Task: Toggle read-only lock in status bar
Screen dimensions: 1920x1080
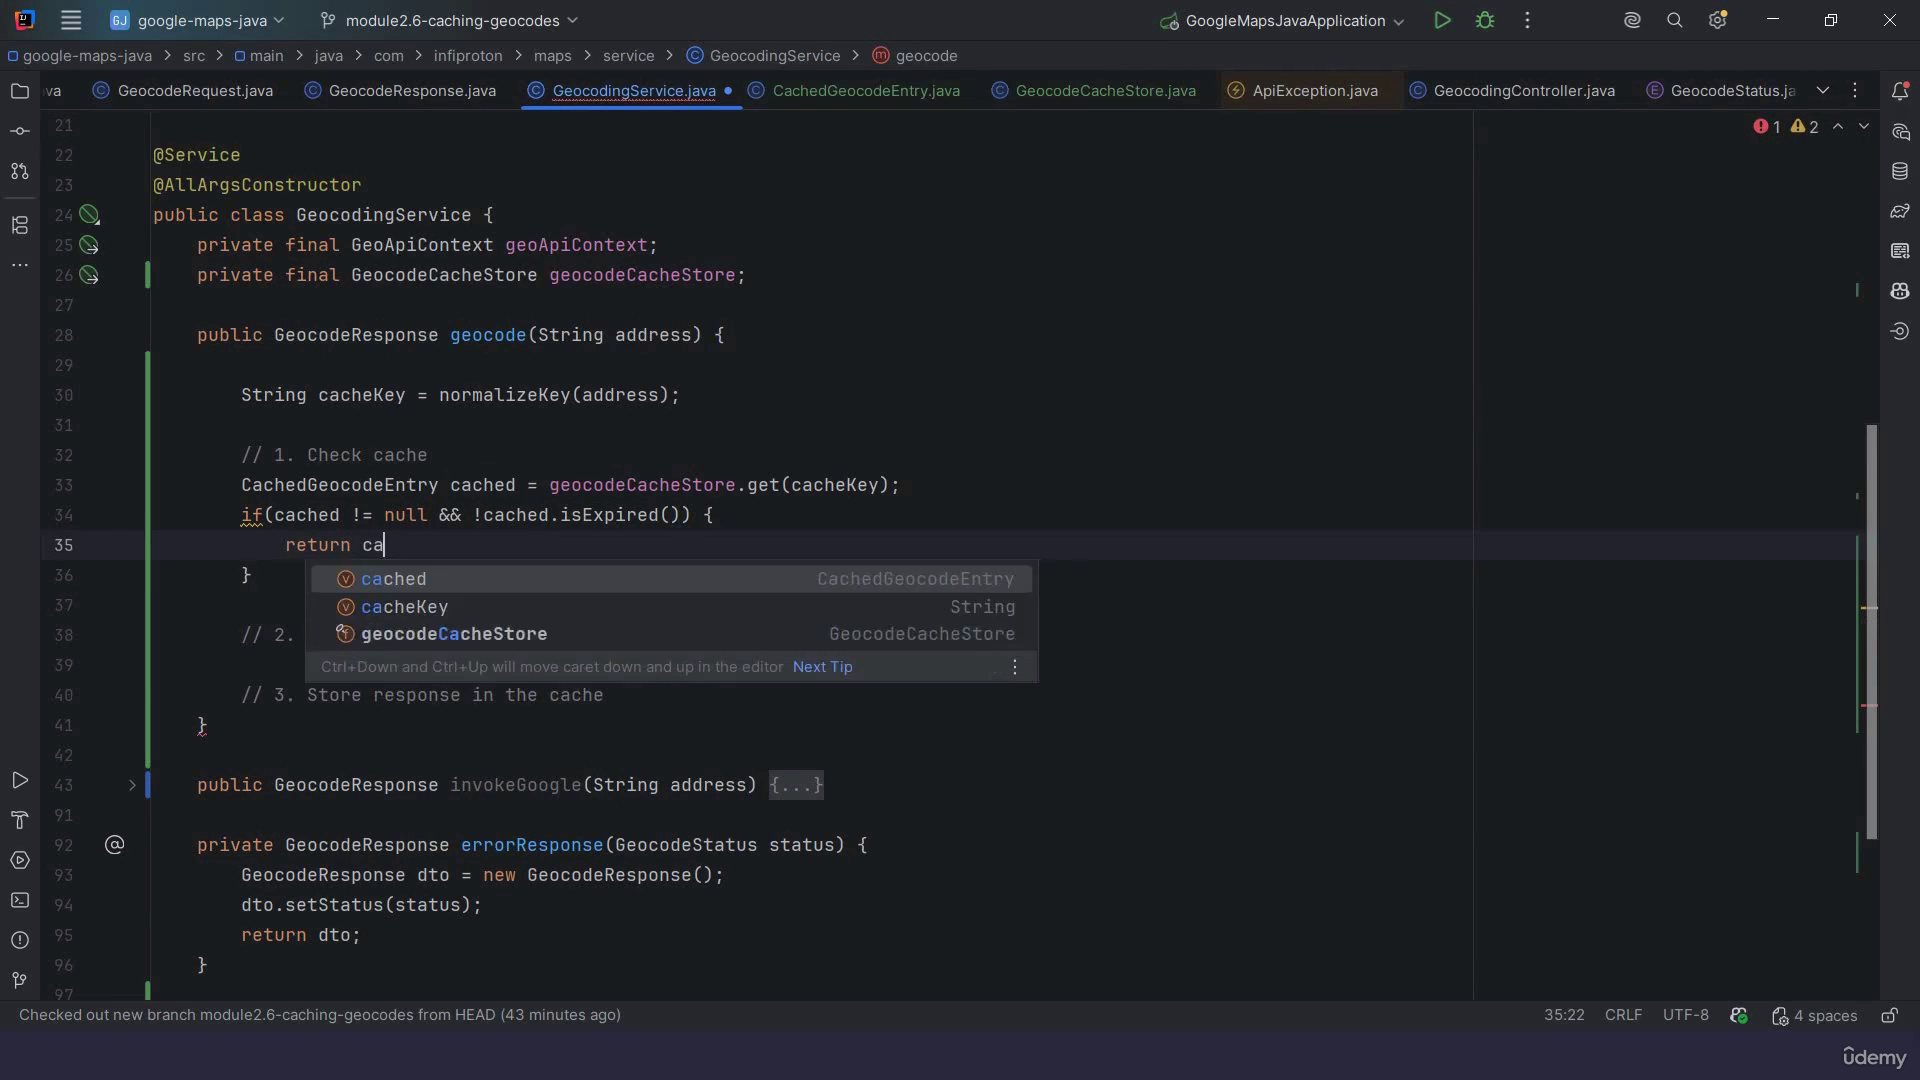Action: click(1889, 1015)
